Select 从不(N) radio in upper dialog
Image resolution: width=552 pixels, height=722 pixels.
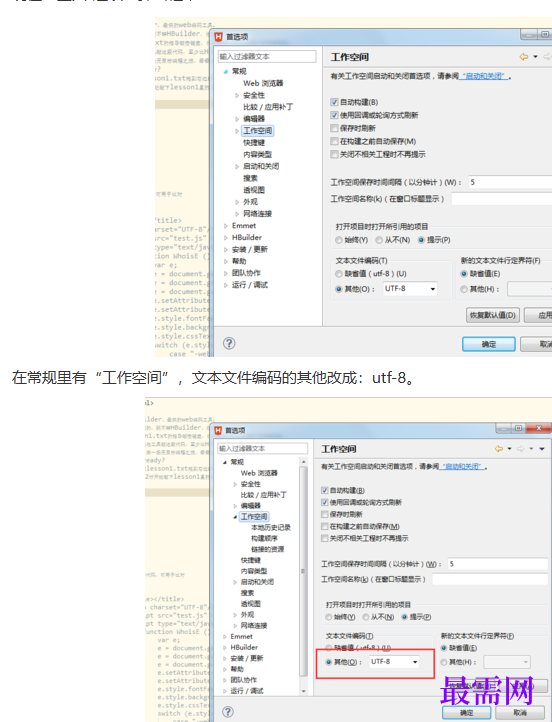coord(379,240)
